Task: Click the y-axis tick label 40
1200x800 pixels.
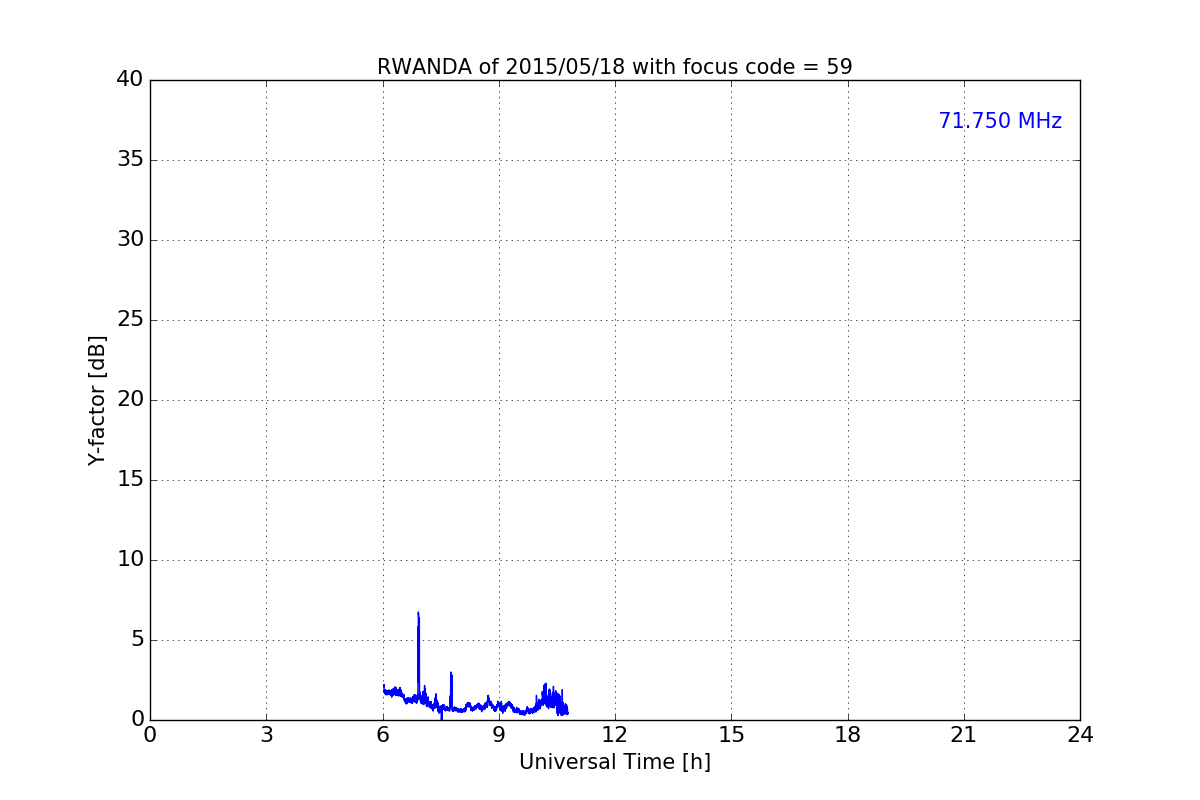Action: pyautogui.click(x=129, y=80)
